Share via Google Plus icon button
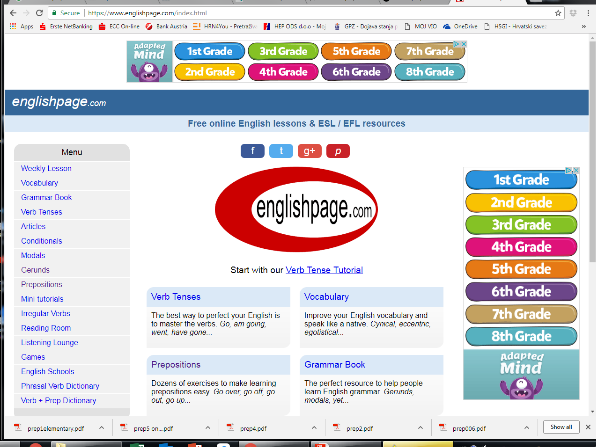The height and width of the screenshot is (447, 596). [309, 151]
